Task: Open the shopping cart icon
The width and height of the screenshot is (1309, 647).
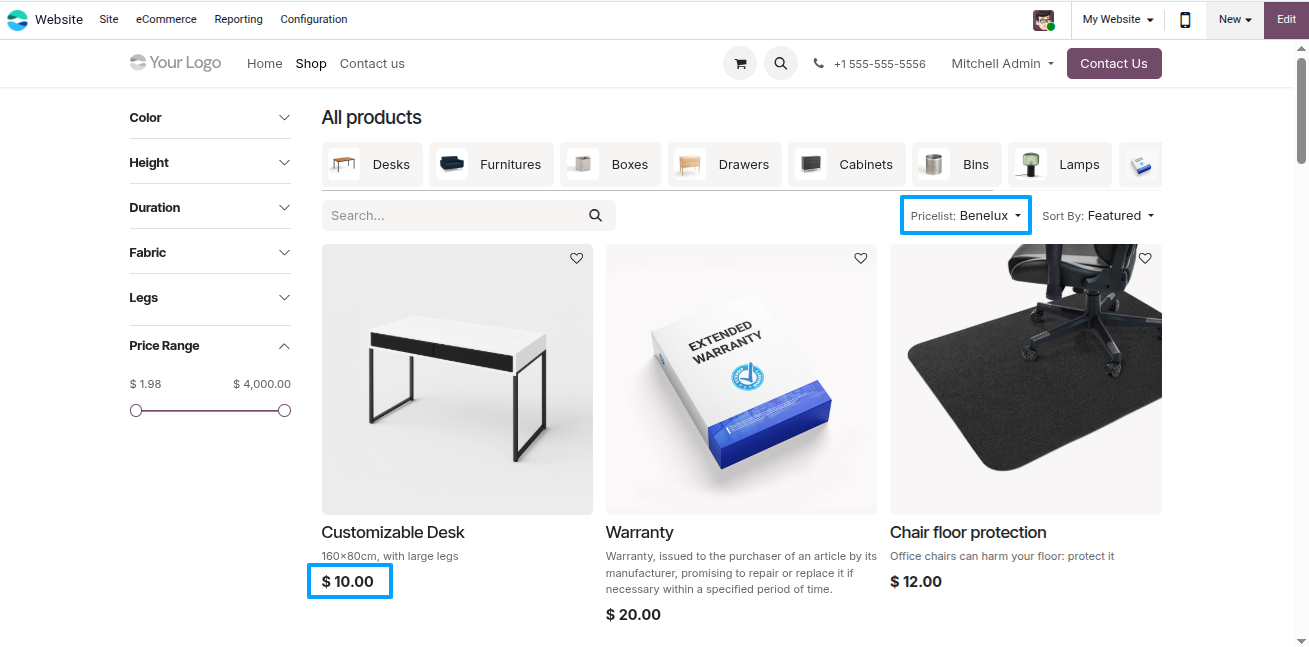Action: (740, 63)
